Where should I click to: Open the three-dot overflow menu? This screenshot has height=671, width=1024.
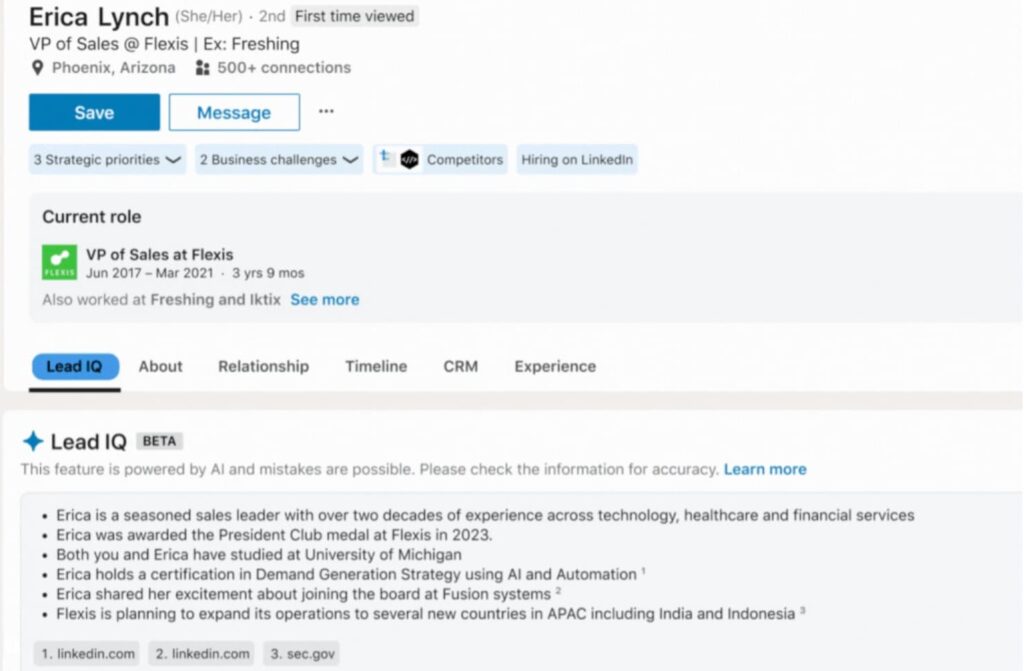326,112
